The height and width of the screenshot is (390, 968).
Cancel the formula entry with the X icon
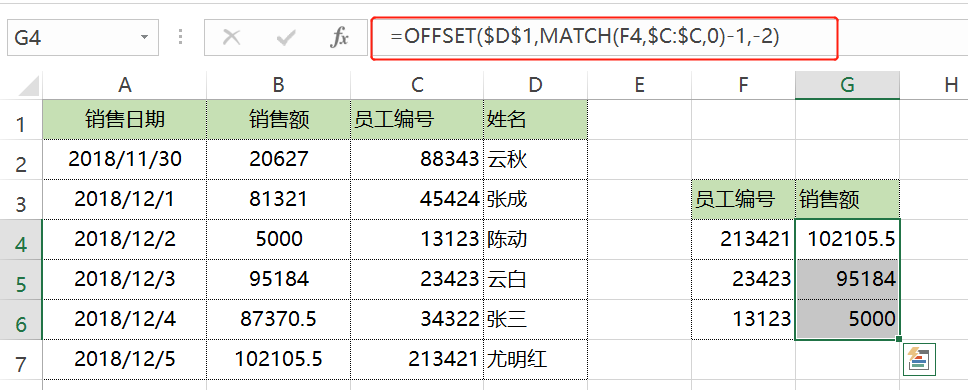point(232,38)
